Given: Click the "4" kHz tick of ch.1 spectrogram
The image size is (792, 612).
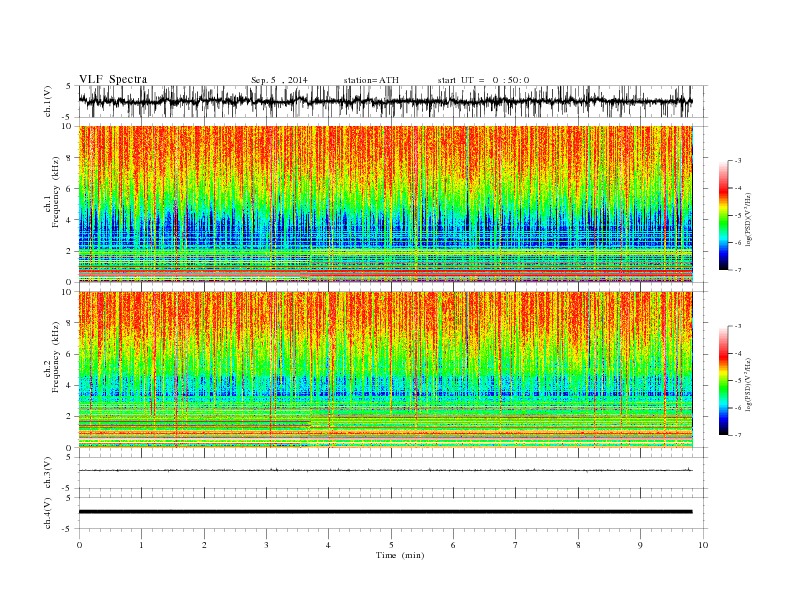Looking at the screenshot, I should click(x=70, y=220).
